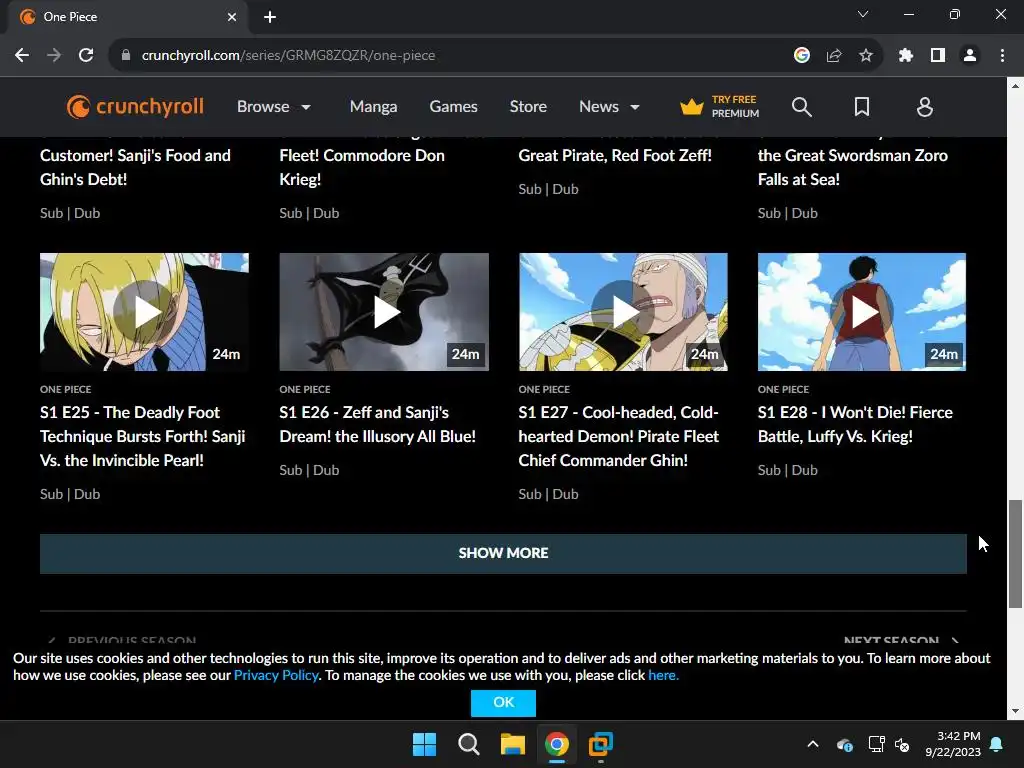Click the OneDrive cloud tray icon

click(844, 744)
